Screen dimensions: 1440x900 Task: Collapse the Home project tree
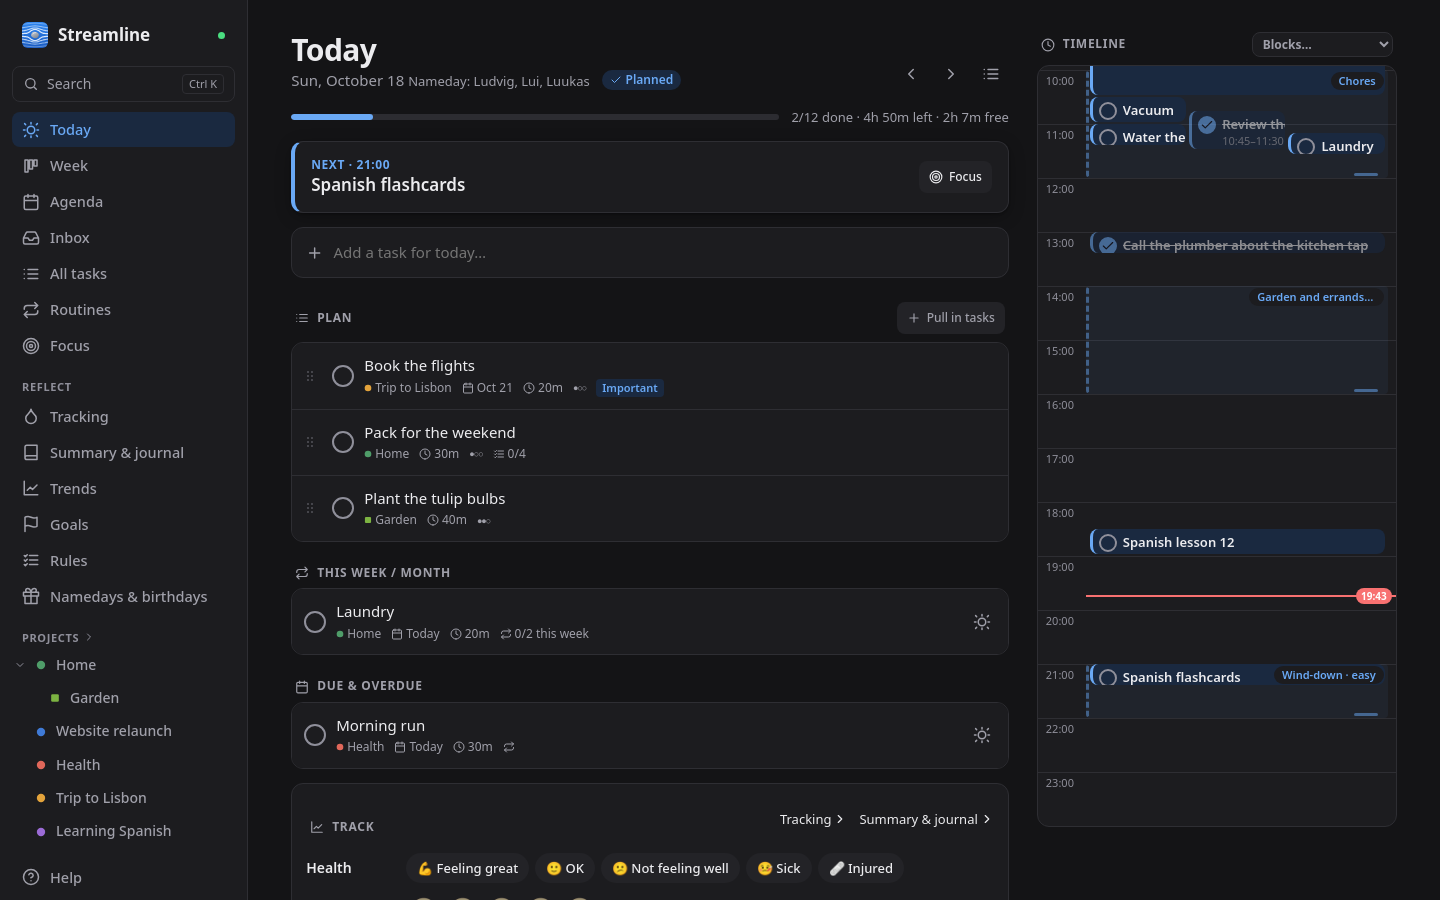[x=20, y=665]
